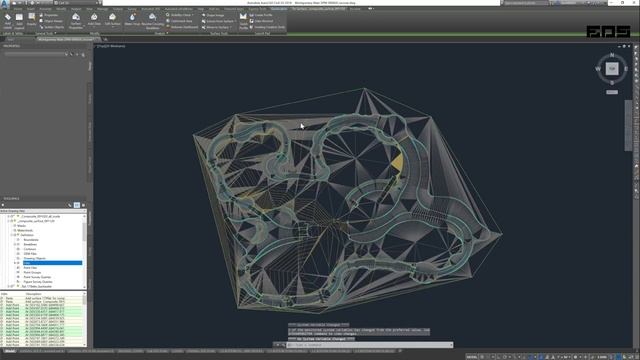Click N on the ViewCube compass
This screenshot has height=360, width=640.
(x=611, y=55)
